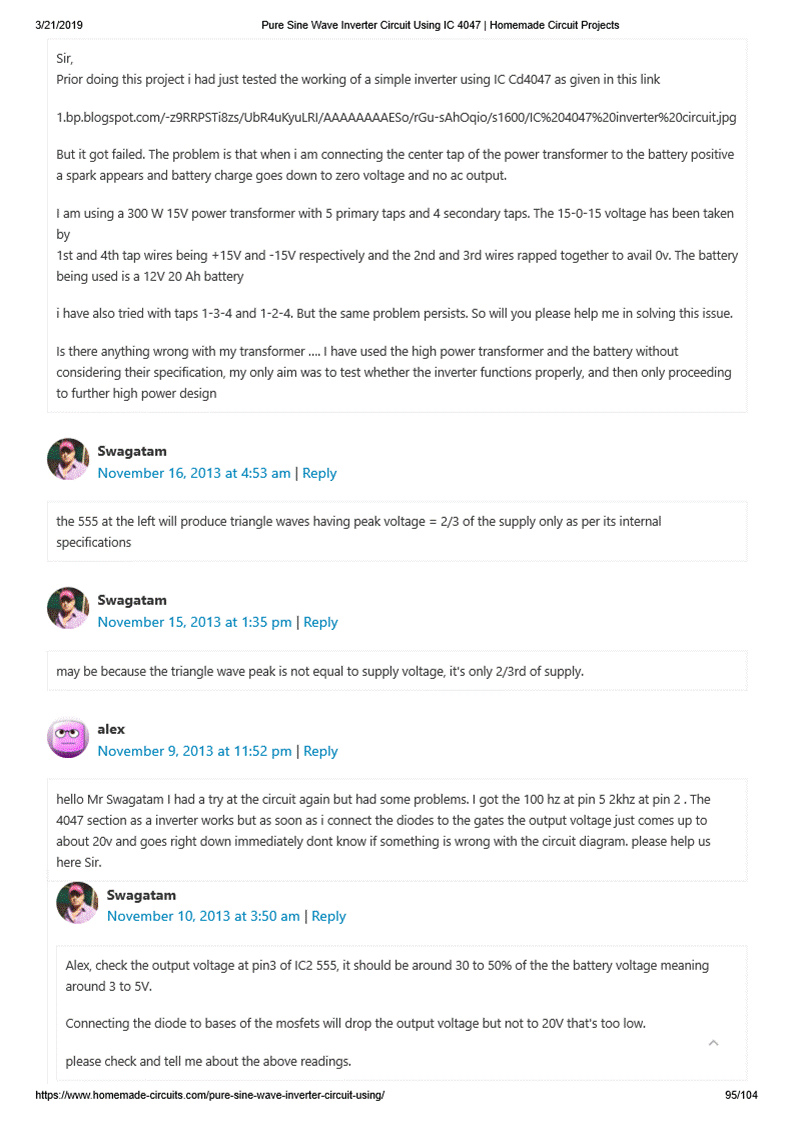Image resolution: width=793 pixels, height=1122 pixels.
Task: Click the homemade-circuits.com URL in the page footer
Action: click(x=210, y=1095)
